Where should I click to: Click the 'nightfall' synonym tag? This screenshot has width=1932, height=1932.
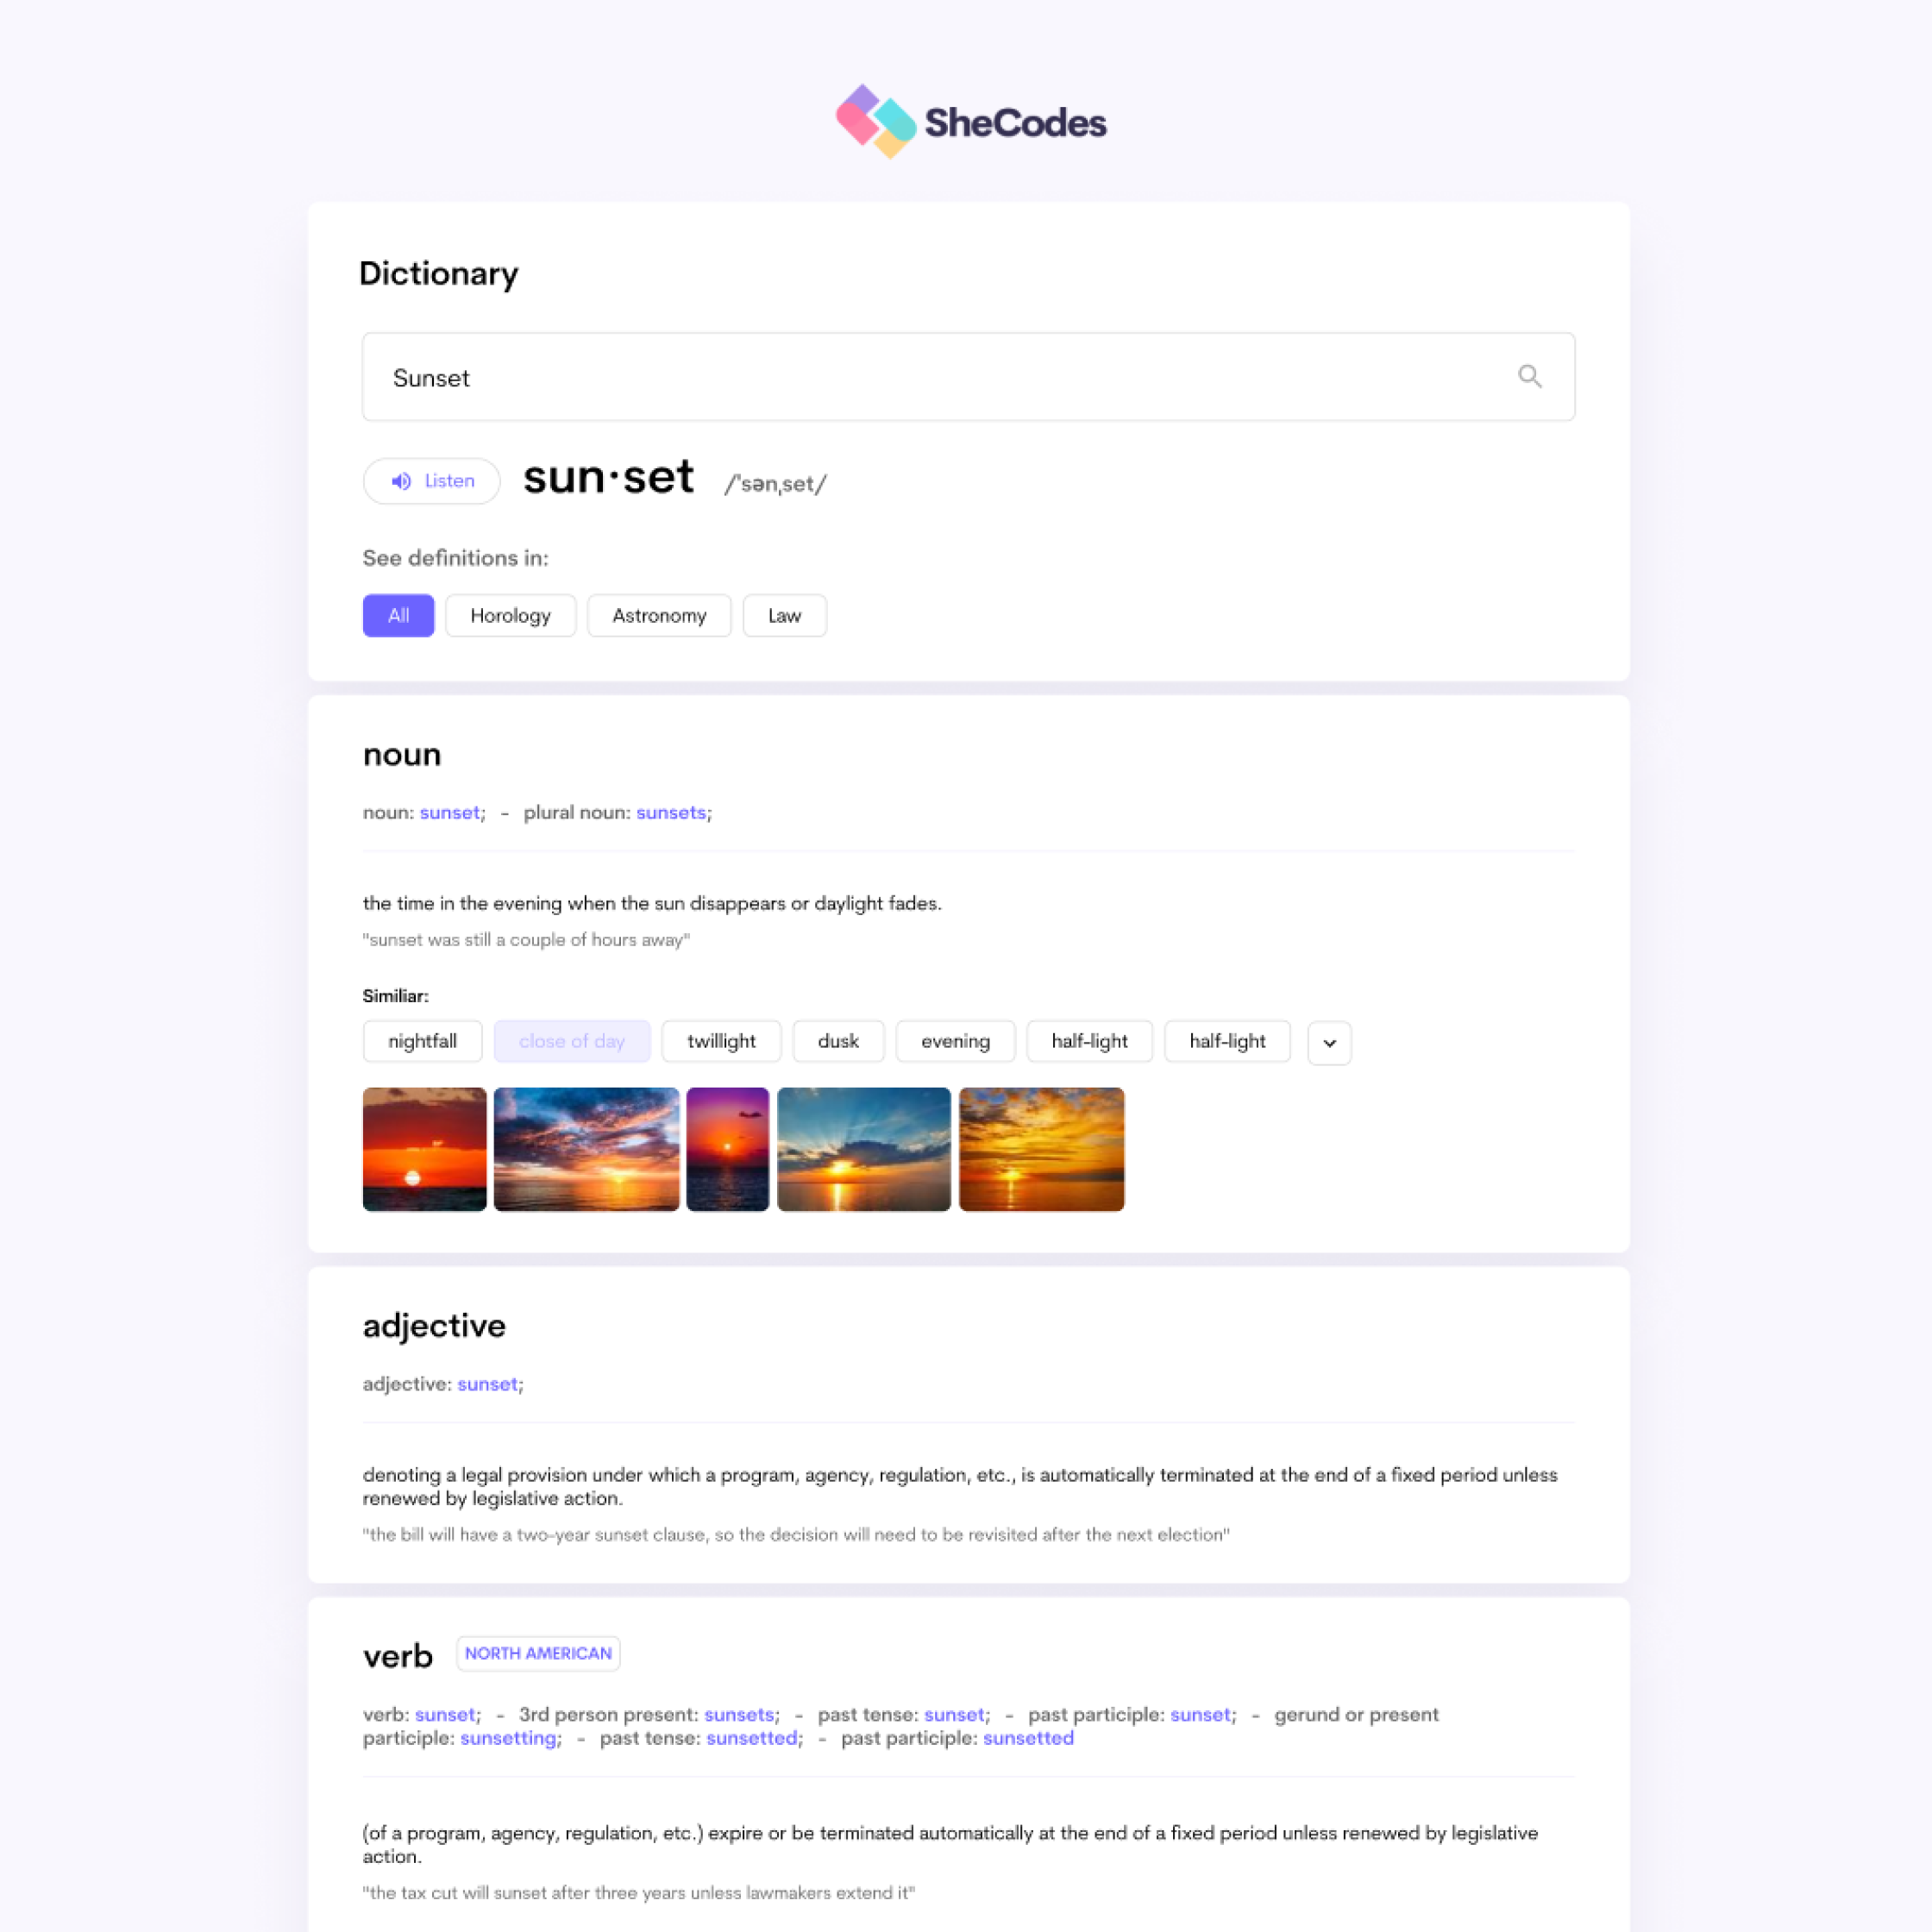coord(421,1040)
